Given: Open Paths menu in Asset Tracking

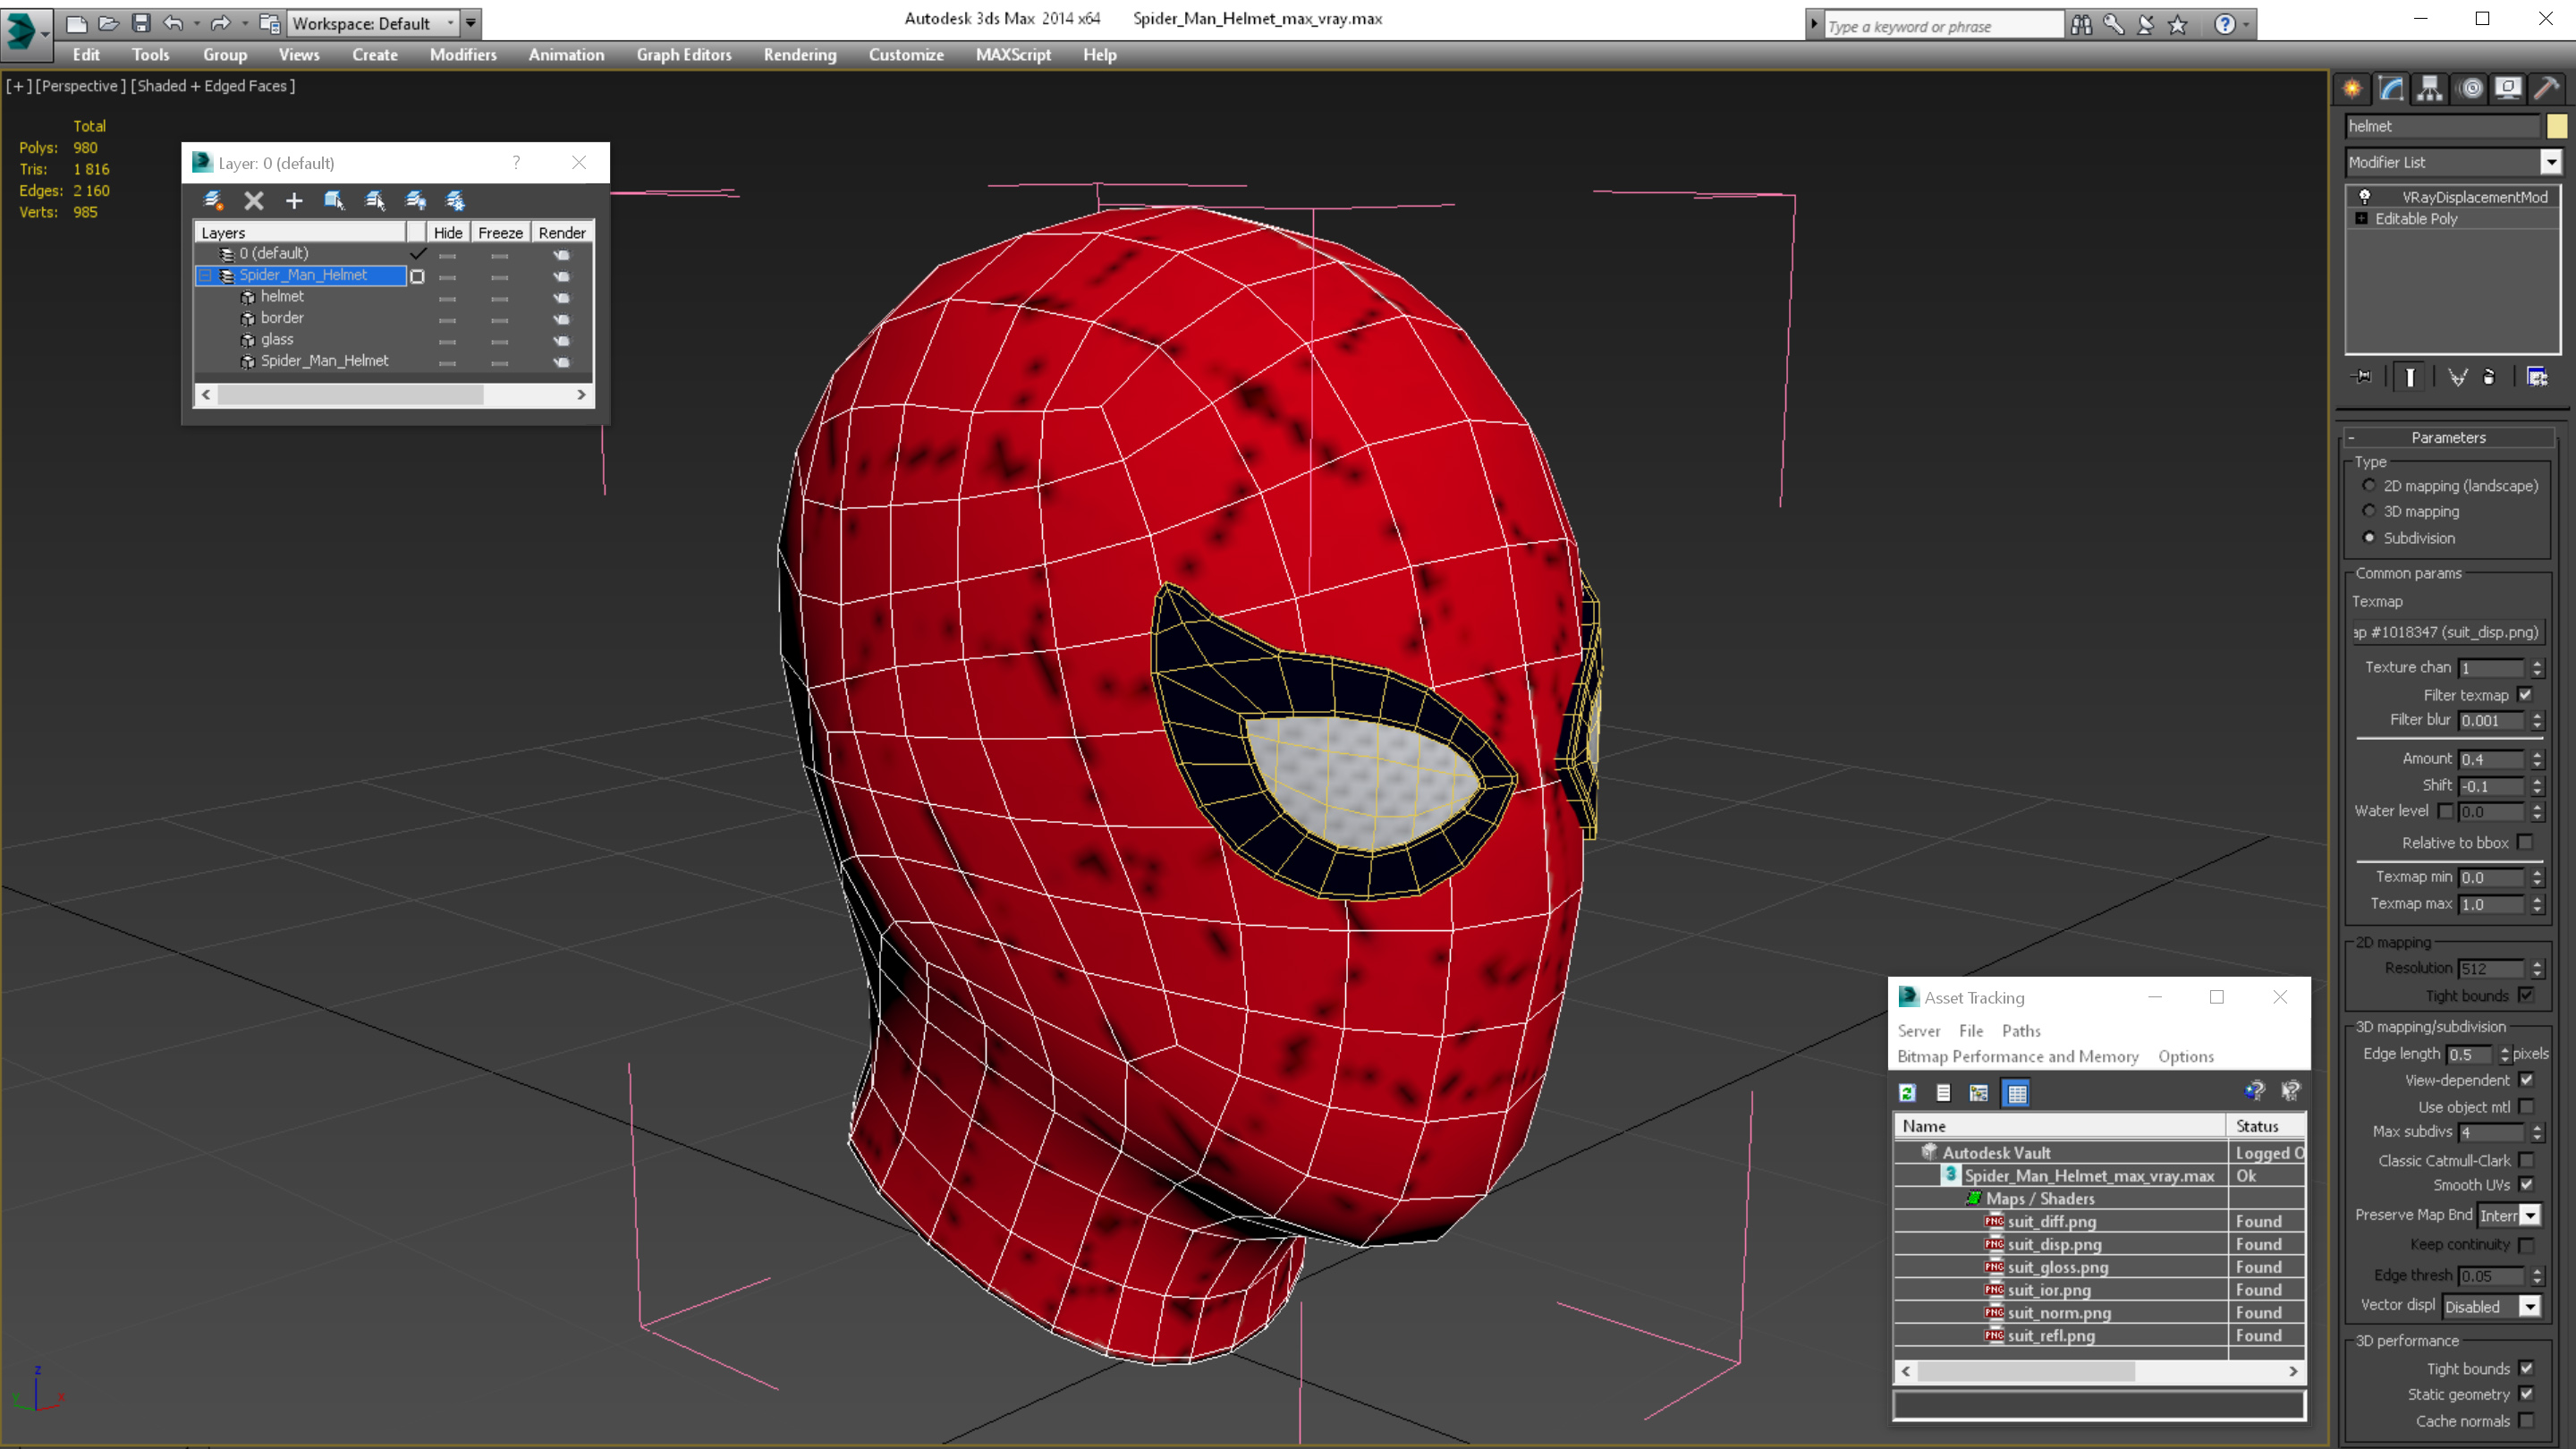Looking at the screenshot, I should 2021,1031.
